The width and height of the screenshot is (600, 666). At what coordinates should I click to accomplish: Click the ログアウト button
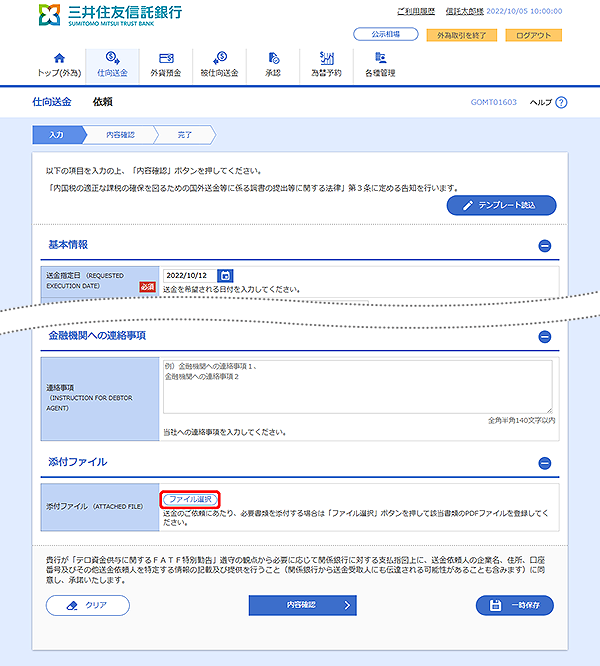pyautogui.click(x=533, y=35)
